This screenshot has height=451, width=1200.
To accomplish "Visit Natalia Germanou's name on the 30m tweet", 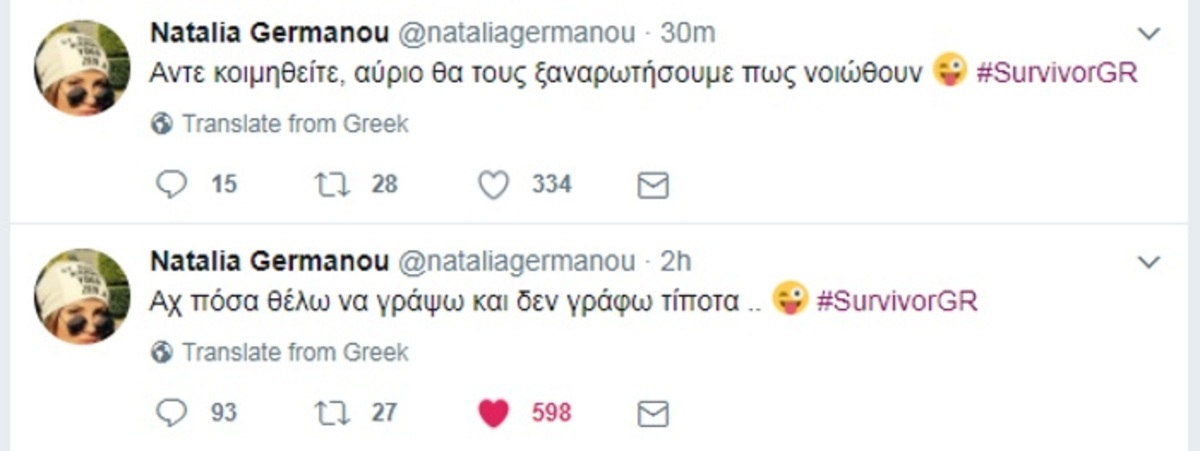I will [x=268, y=33].
